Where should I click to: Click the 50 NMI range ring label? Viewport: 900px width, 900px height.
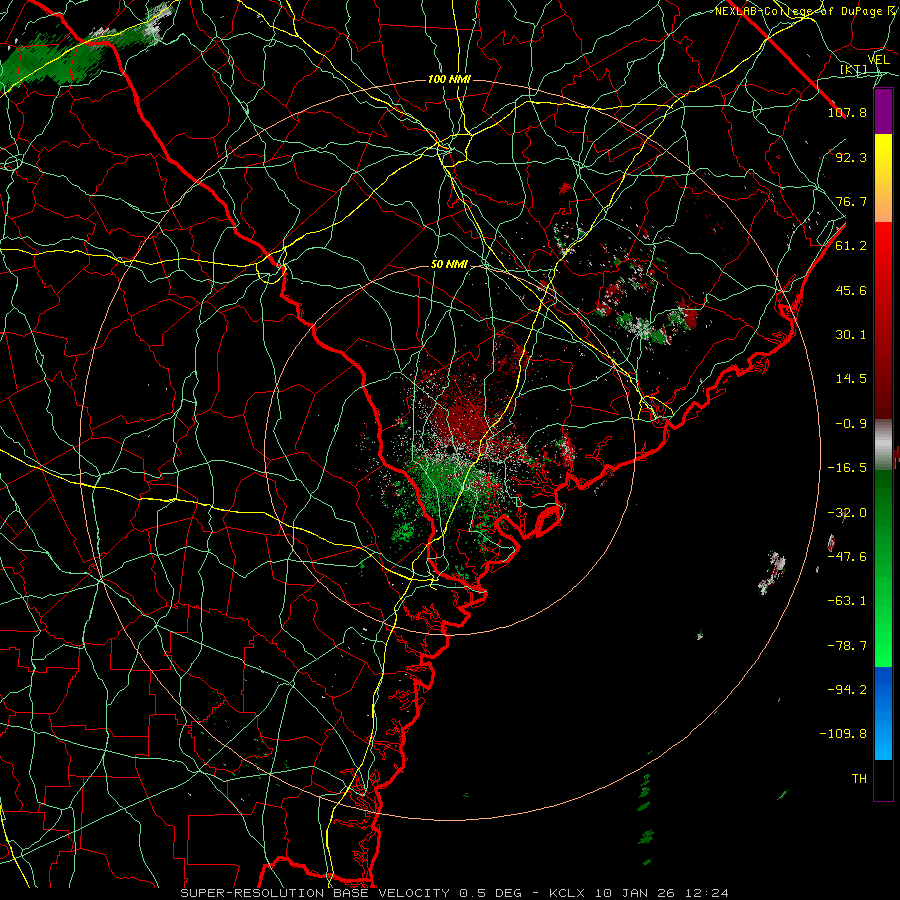449,265
